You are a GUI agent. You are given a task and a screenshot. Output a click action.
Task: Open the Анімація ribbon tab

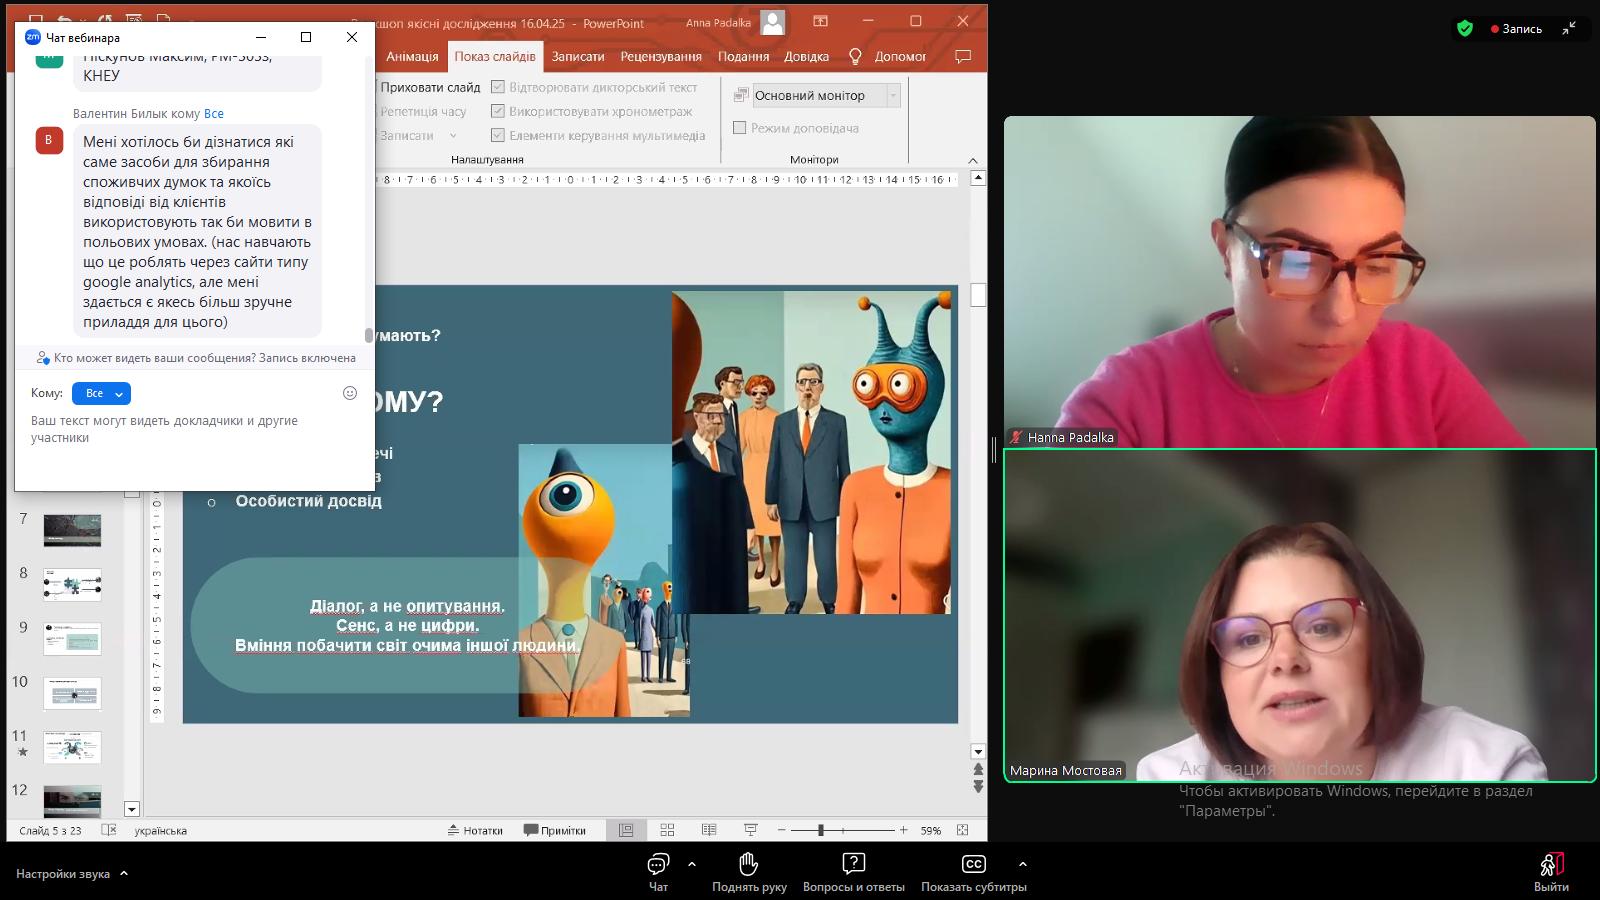[412, 56]
